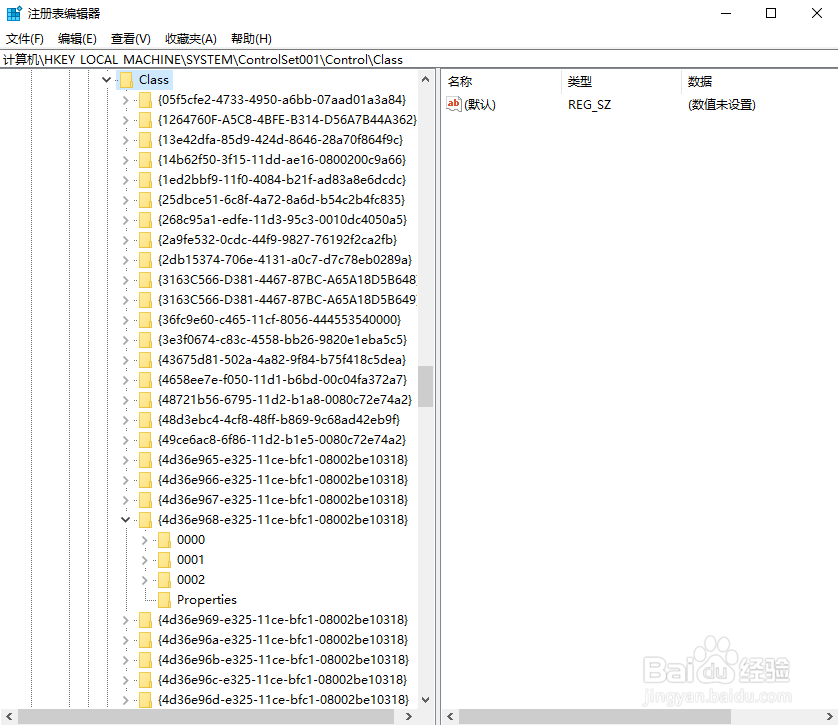Select the {4d36e96d-e325-11ce-bfc1-08002be10318} key
This screenshot has height=725, width=838.
[x=283, y=699]
